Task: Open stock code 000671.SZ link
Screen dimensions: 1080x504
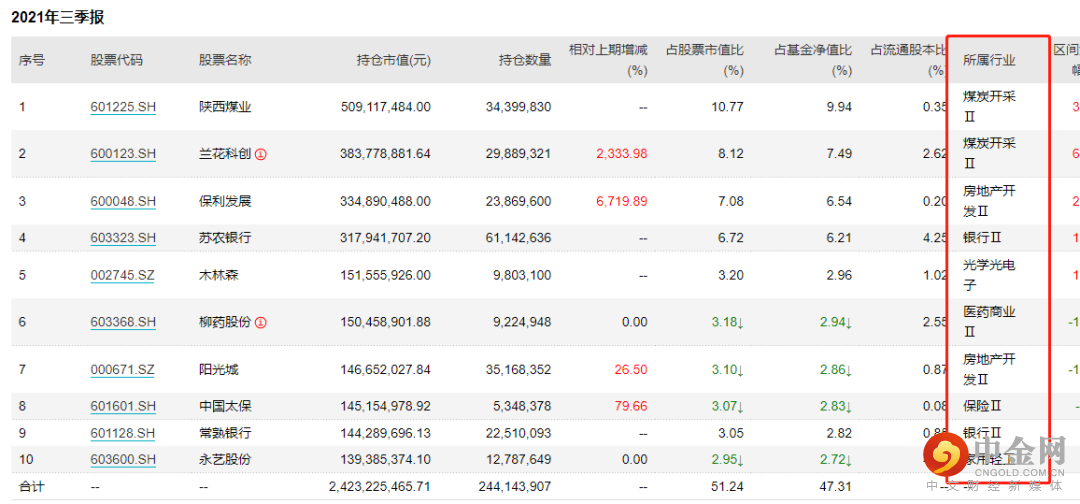Action: click(123, 370)
